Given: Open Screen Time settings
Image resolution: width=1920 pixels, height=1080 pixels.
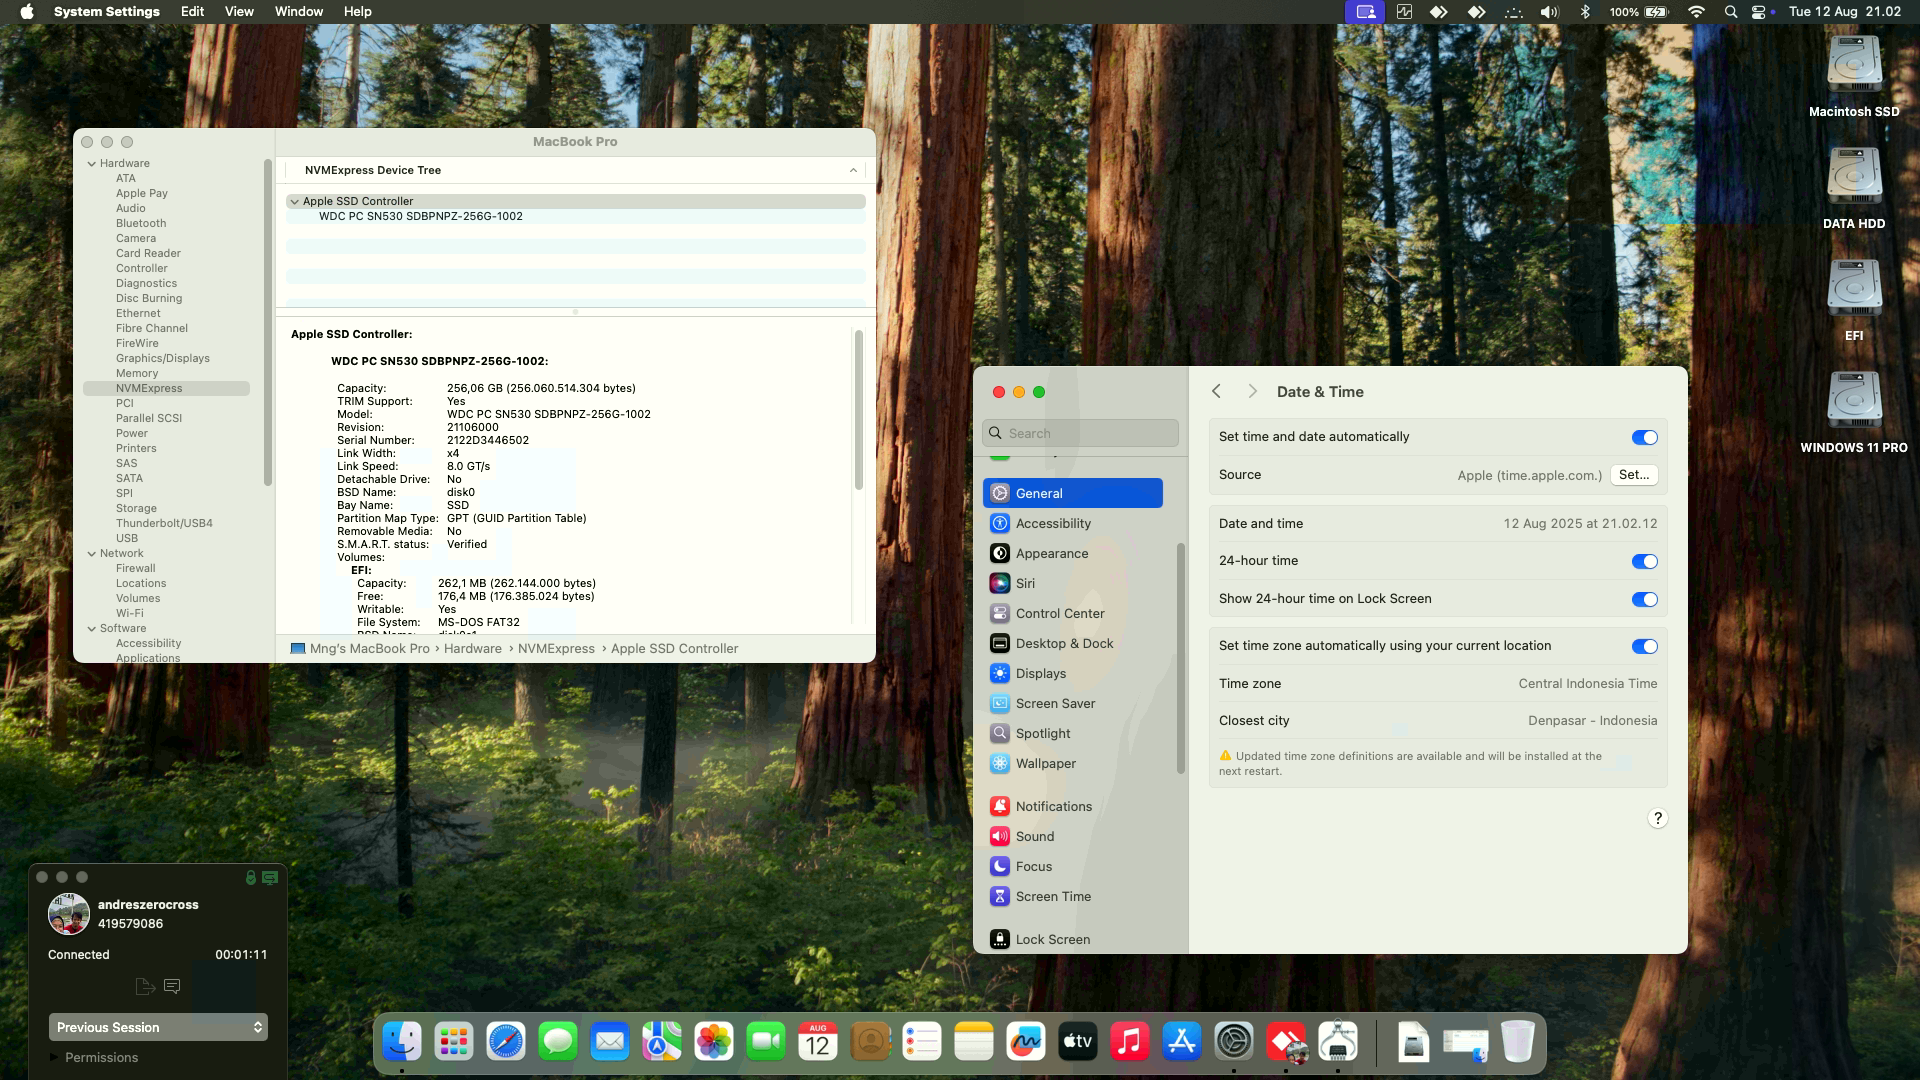Looking at the screenshot, I should click(x=1052, y=896).
